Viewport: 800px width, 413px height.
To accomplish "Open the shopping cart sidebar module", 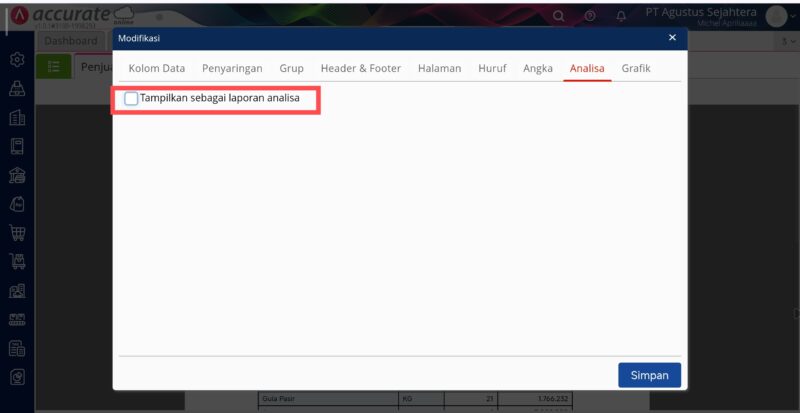I will [17, 233].
